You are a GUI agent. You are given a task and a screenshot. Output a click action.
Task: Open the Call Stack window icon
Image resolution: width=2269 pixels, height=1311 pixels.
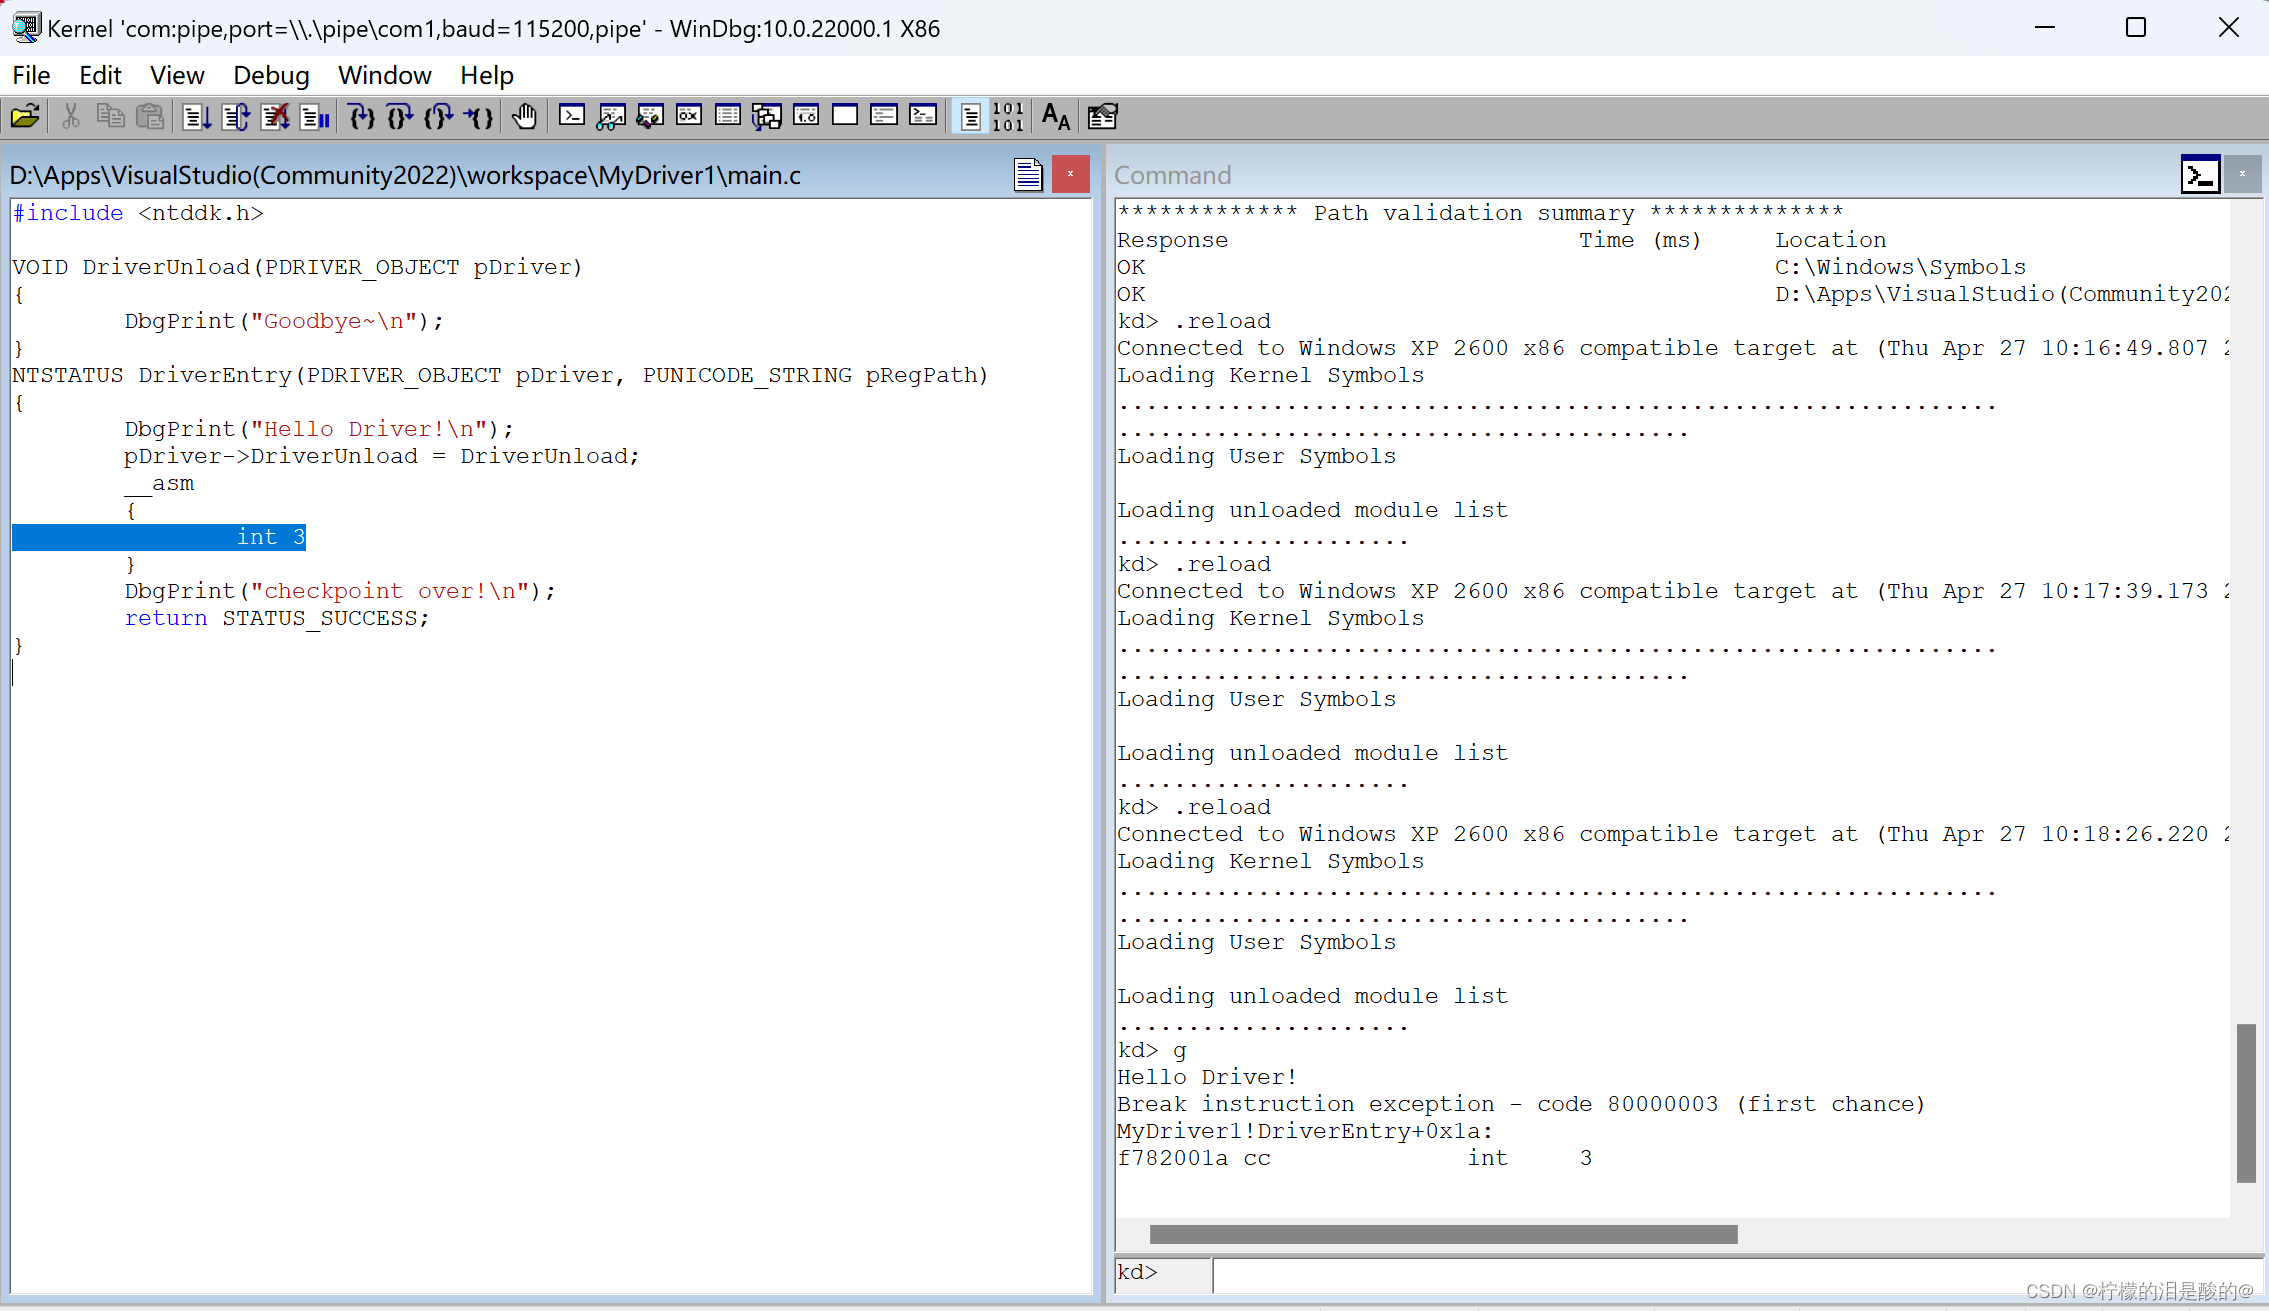click(x=767, y=117)
